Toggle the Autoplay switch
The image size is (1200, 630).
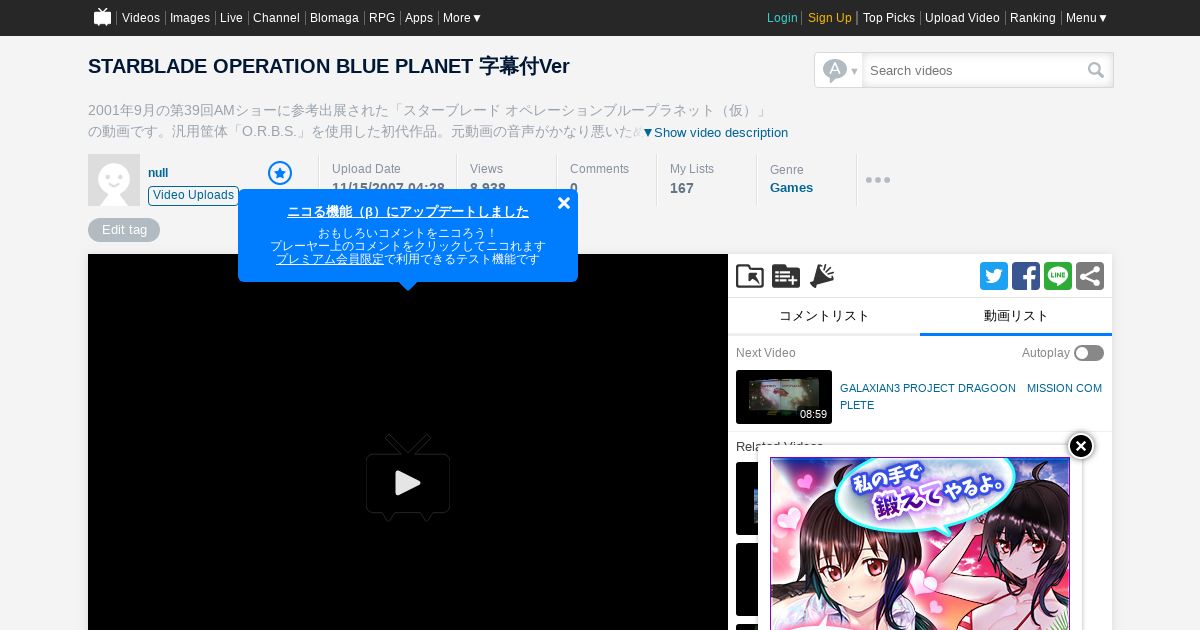point(1089,353)
